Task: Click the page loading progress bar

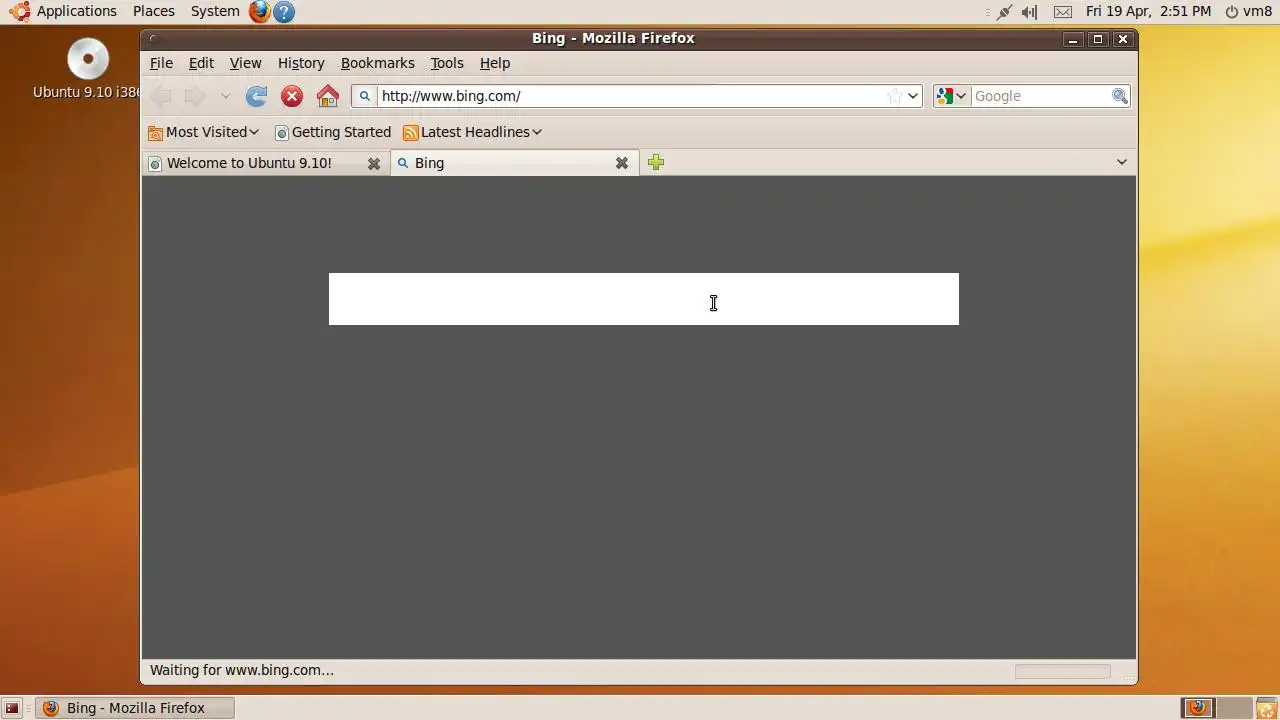Action: [x=1062, y=671]
